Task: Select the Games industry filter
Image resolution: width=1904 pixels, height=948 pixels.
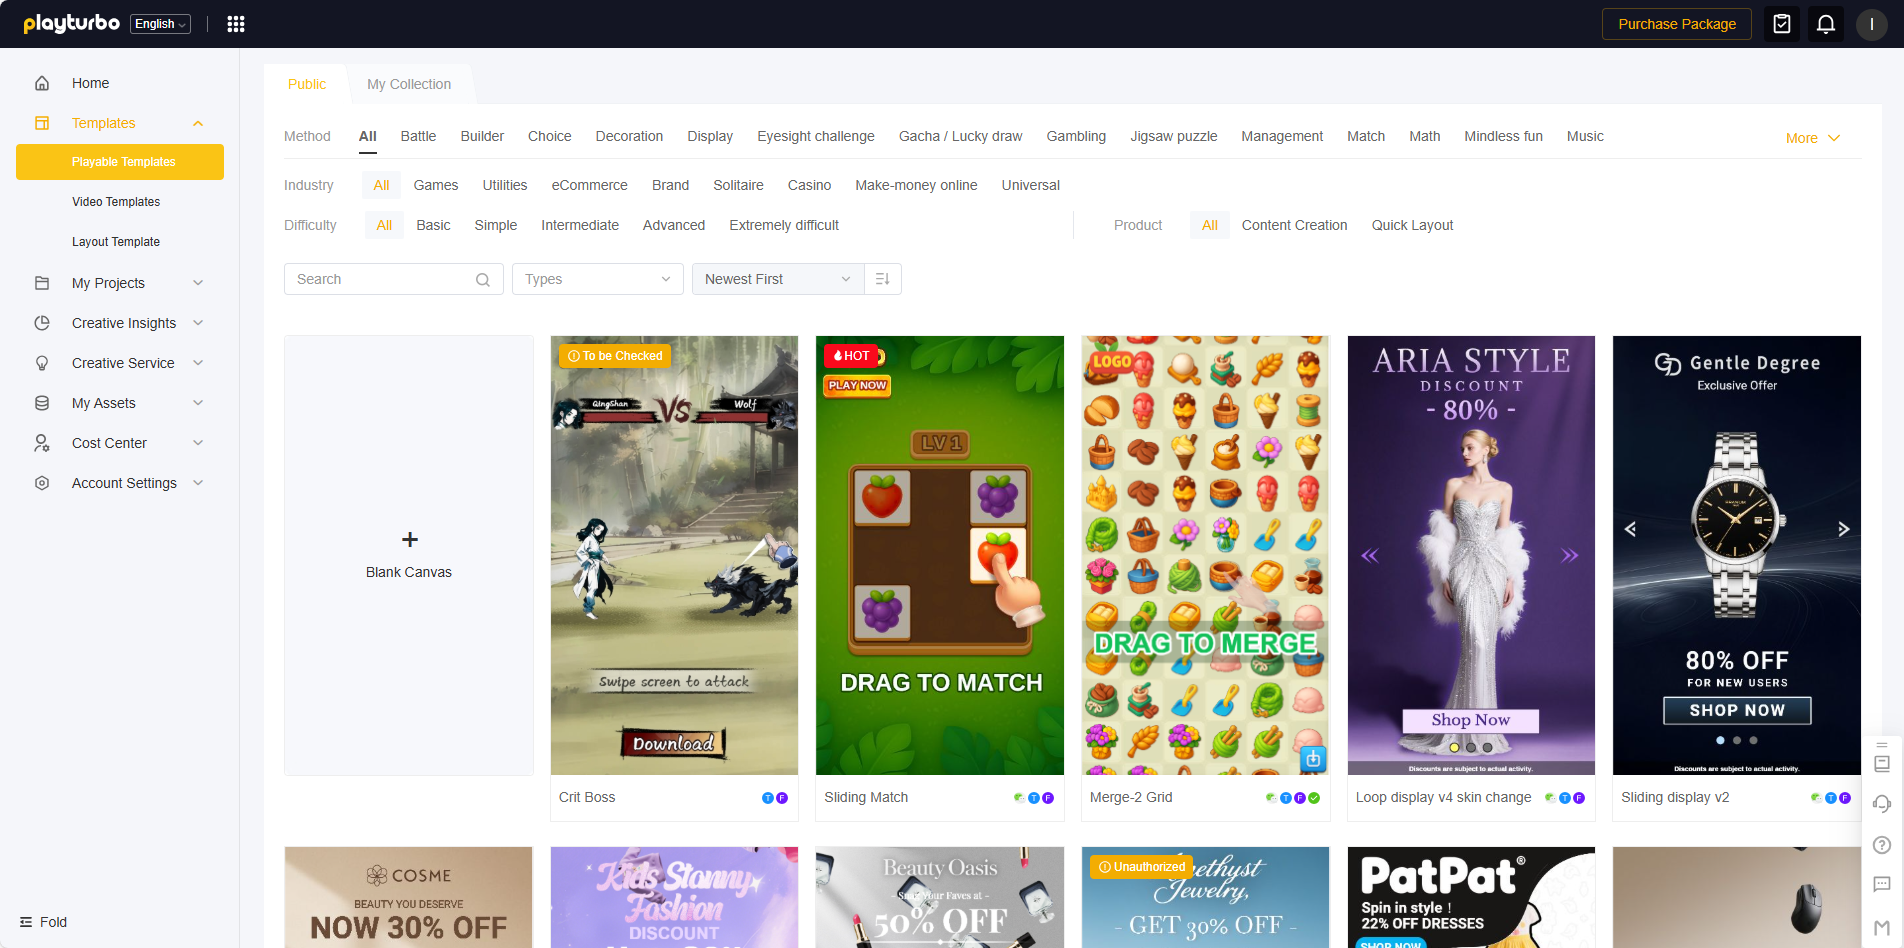Action: click(435, 185)
